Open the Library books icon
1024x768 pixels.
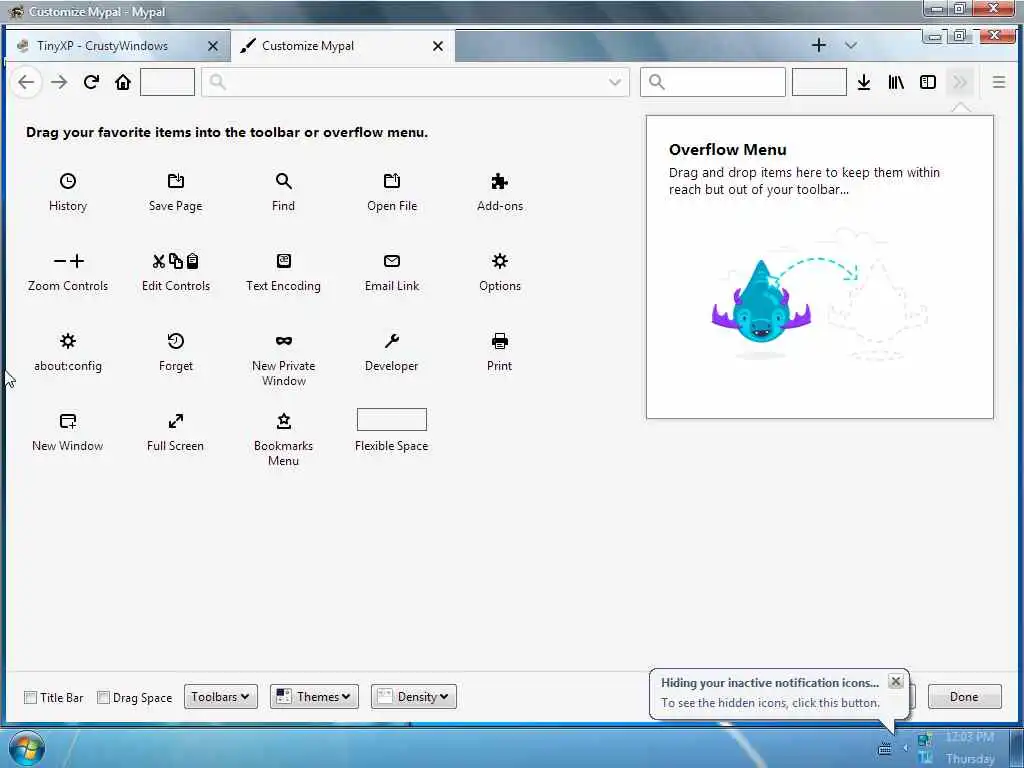[x=896, y=82]
